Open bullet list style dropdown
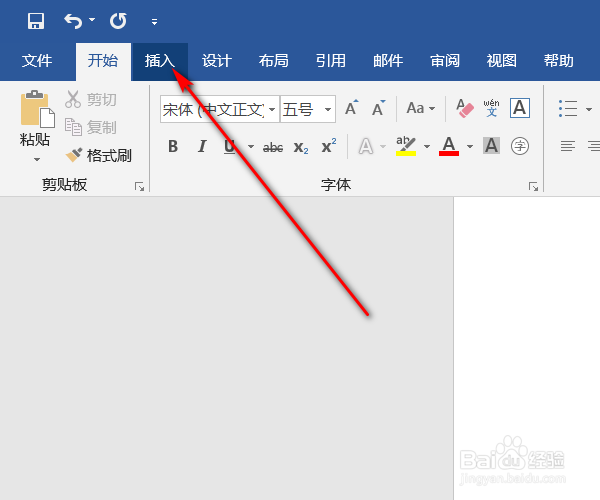 pos(589,109)
